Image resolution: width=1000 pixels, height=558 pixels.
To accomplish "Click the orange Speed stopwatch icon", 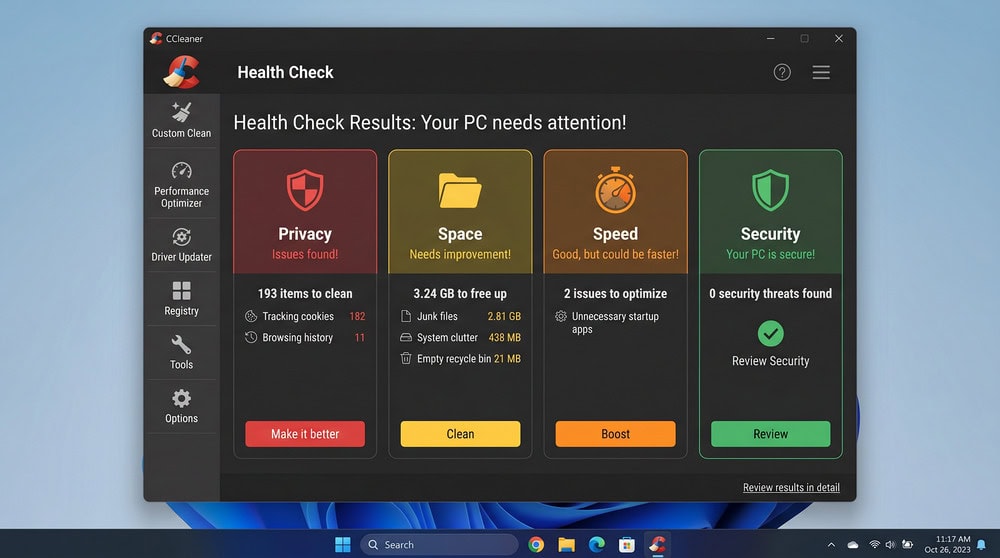I will coord(615,190).
